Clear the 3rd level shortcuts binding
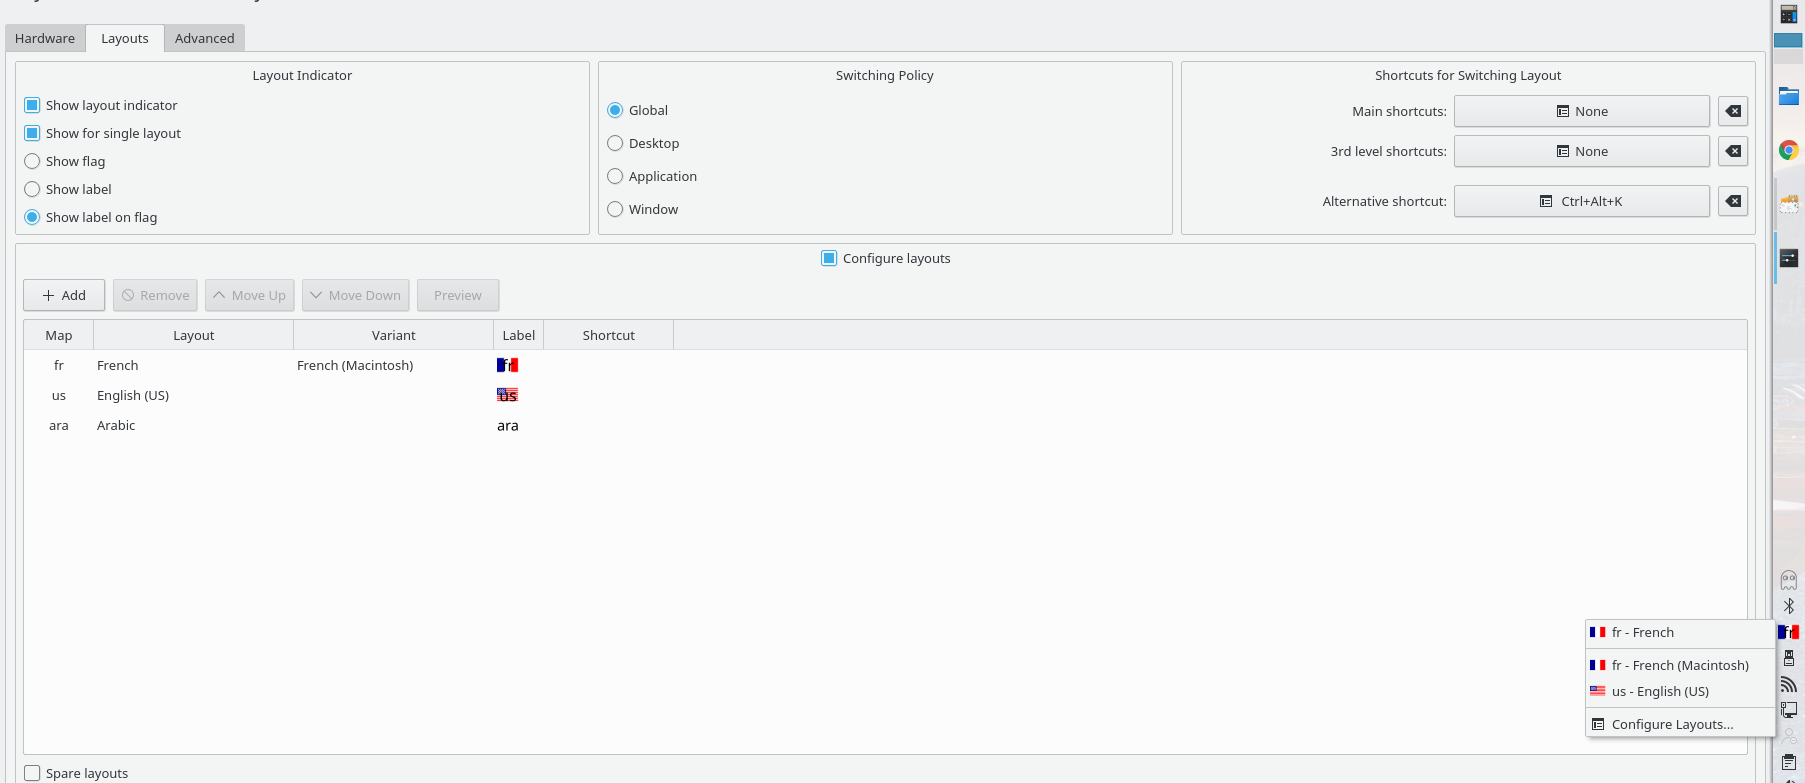Viewport: 1805px width, 783px height. [x=1733, y=151]
